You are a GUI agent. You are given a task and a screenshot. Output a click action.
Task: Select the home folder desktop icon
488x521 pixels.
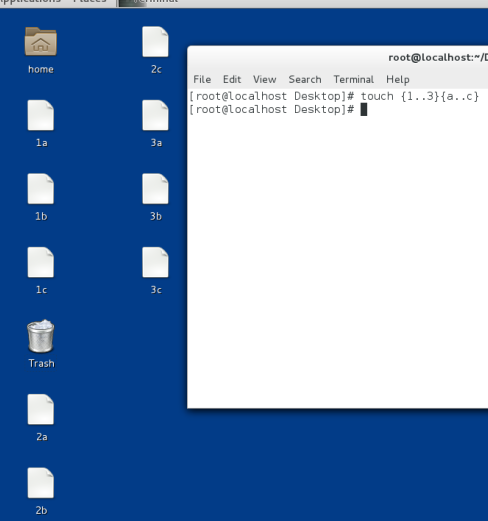click(41, 42)
